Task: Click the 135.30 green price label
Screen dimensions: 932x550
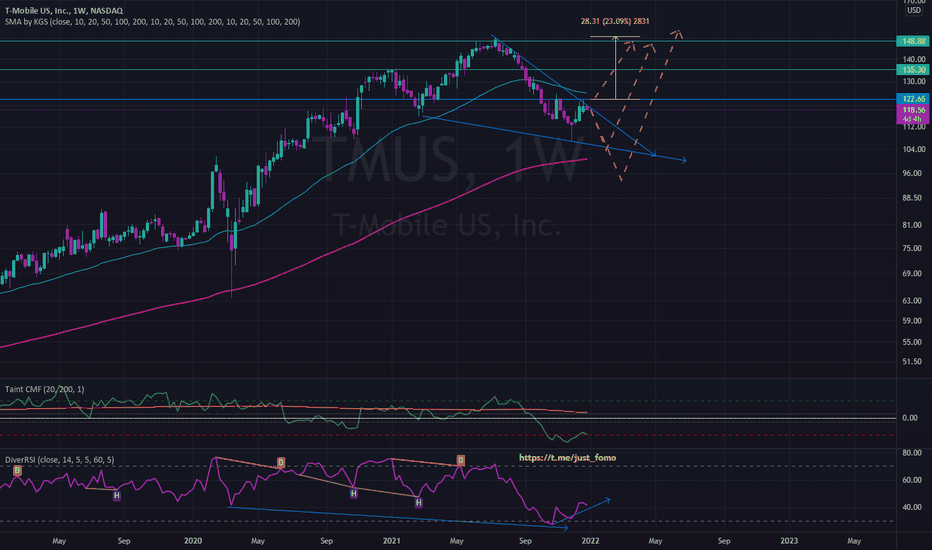Action: click(913, 70)
